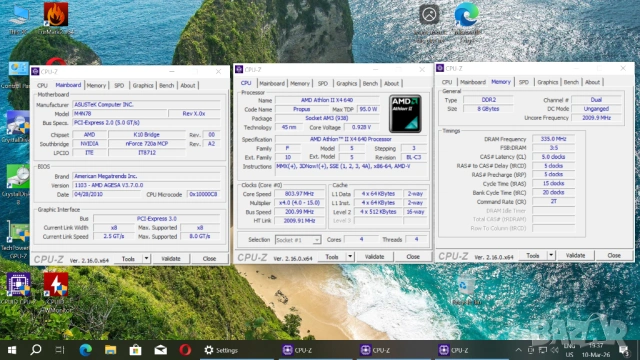640x360 pixels.
Task: Open volume control in system tray
Action: (554, 350)
